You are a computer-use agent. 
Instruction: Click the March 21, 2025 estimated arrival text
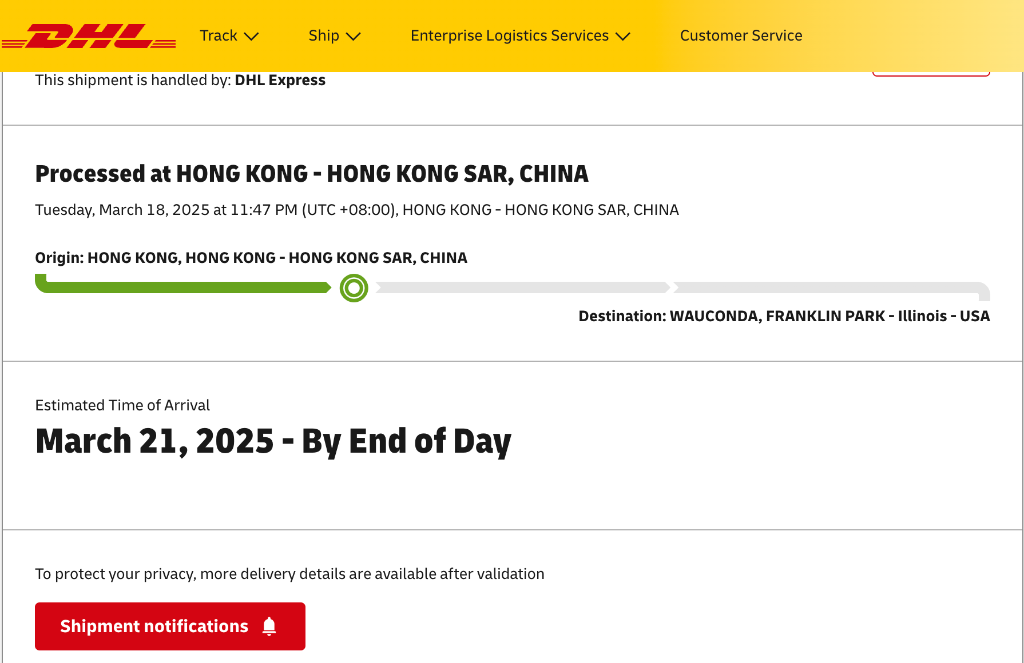[x=273, y=441]
